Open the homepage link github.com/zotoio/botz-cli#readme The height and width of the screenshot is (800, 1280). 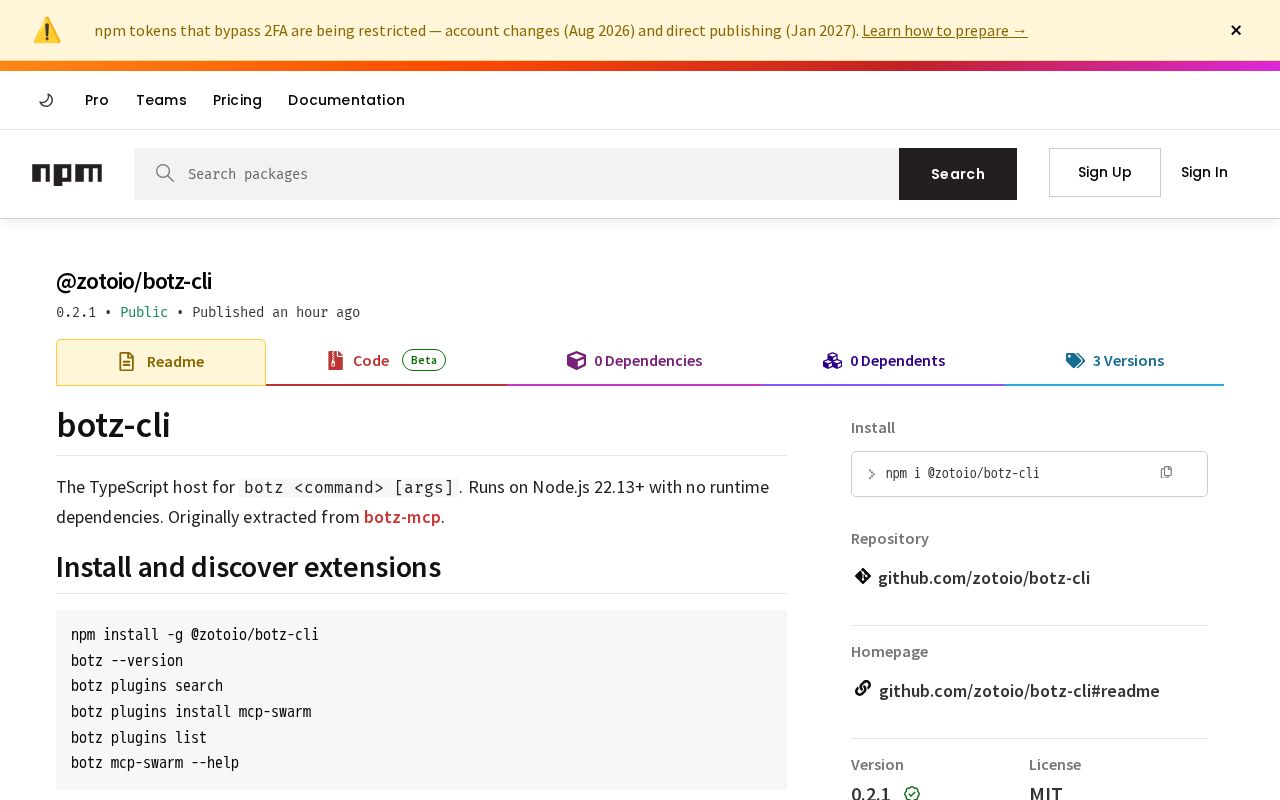tap(1019, 691)
